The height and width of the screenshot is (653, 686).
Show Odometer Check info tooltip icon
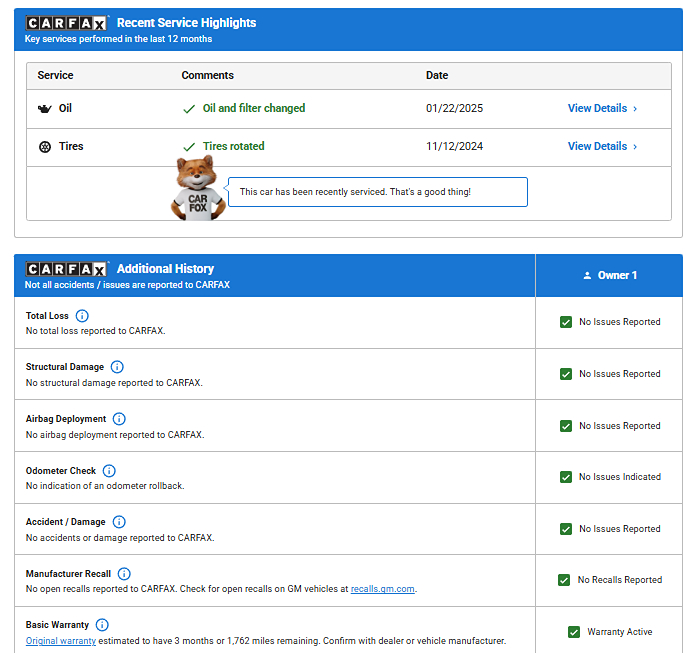point(109,471)
